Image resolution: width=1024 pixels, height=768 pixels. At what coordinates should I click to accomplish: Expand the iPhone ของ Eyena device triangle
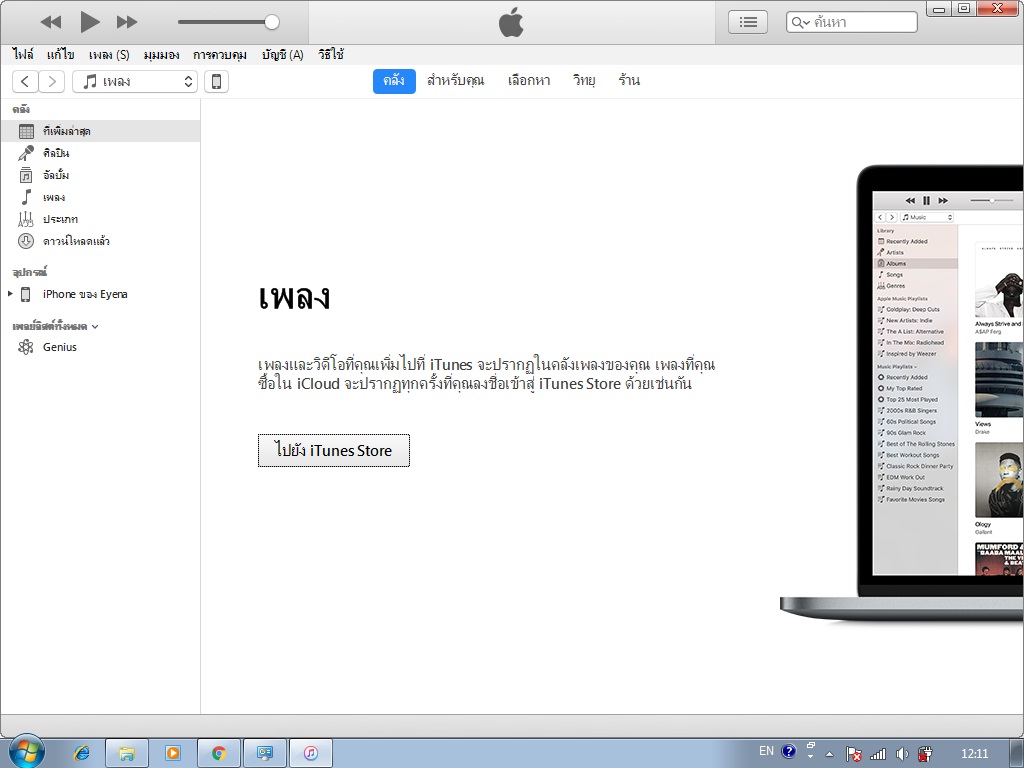click(x=10, y=295)
